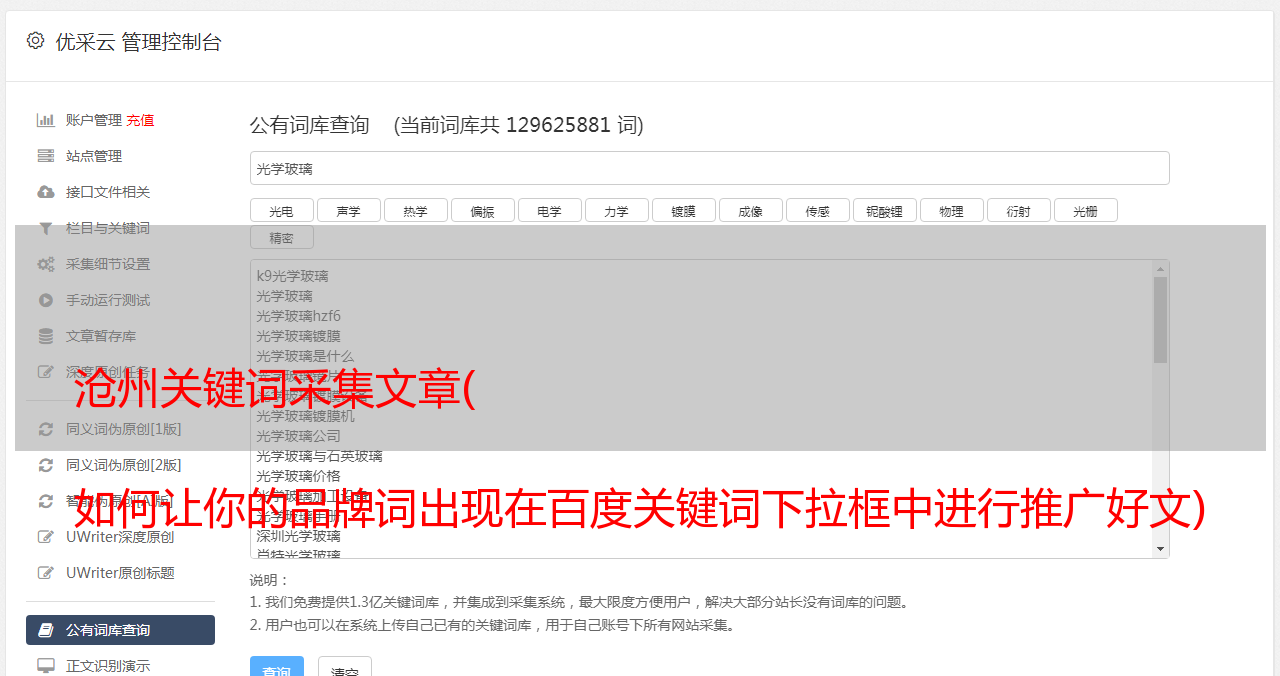Open the 公有词库查询 menu item
Screen dimensions: 1280x676
120,630
